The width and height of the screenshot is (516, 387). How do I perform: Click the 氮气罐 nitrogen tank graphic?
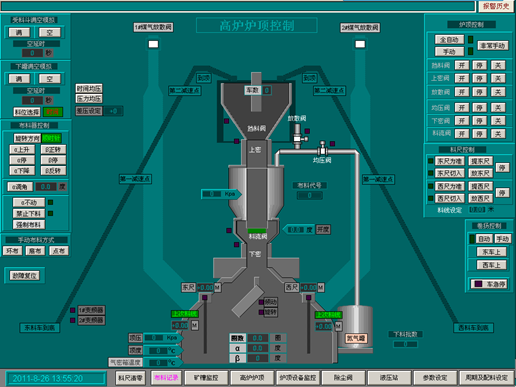point(355,329)
